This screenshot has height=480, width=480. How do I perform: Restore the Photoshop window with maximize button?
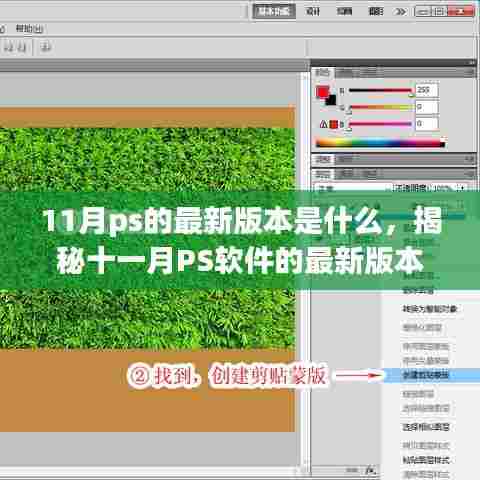point(439,12)
